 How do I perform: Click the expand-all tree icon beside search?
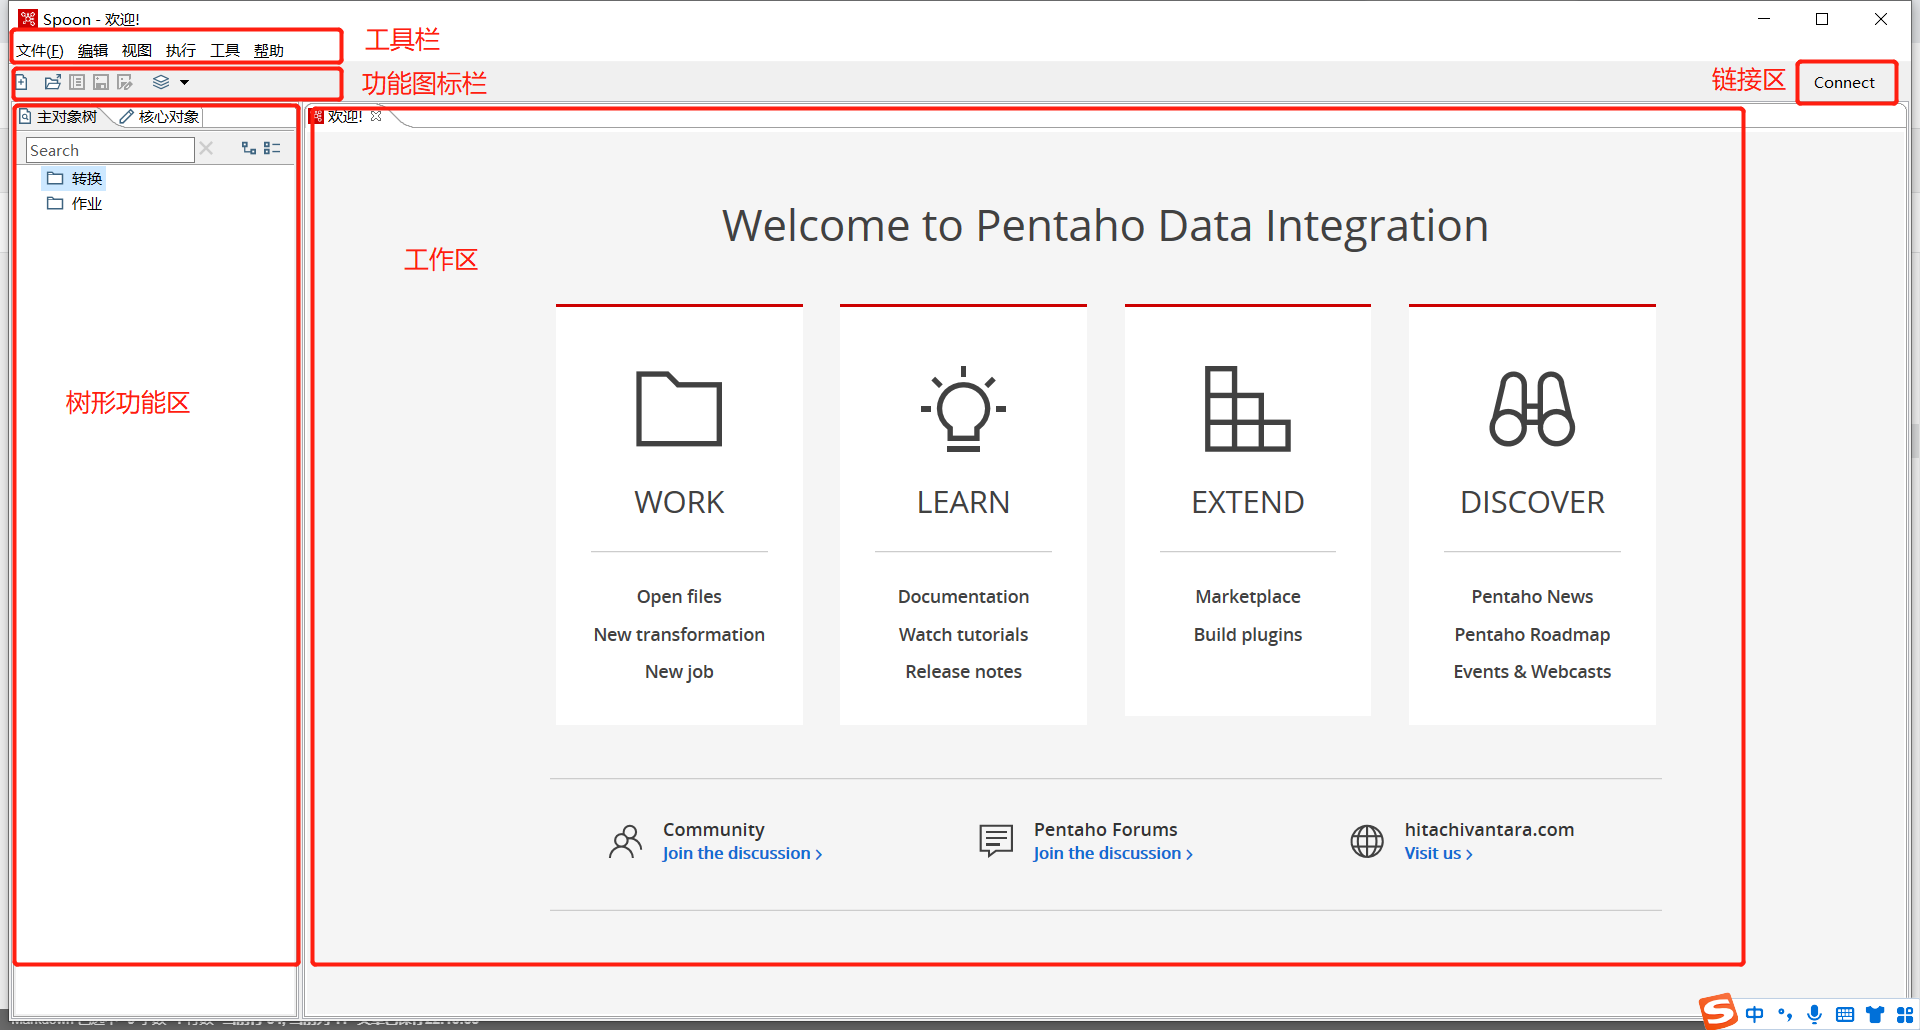249,148
